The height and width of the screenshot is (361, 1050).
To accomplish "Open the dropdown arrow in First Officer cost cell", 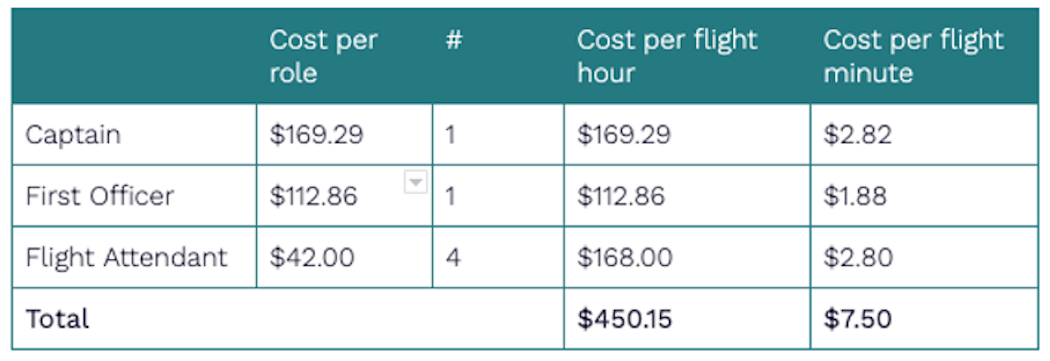I will point(415,182).
